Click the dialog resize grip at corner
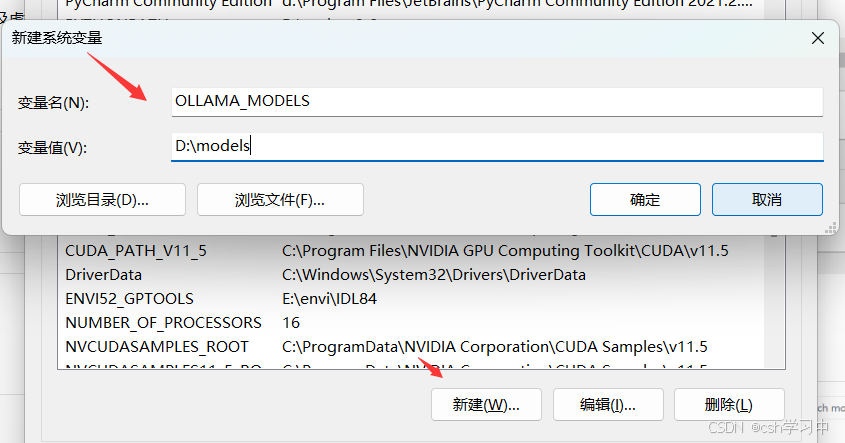Image resolution: width=845 pixels, height=443 pixels. pyautogui.click(x=830, y=228)
